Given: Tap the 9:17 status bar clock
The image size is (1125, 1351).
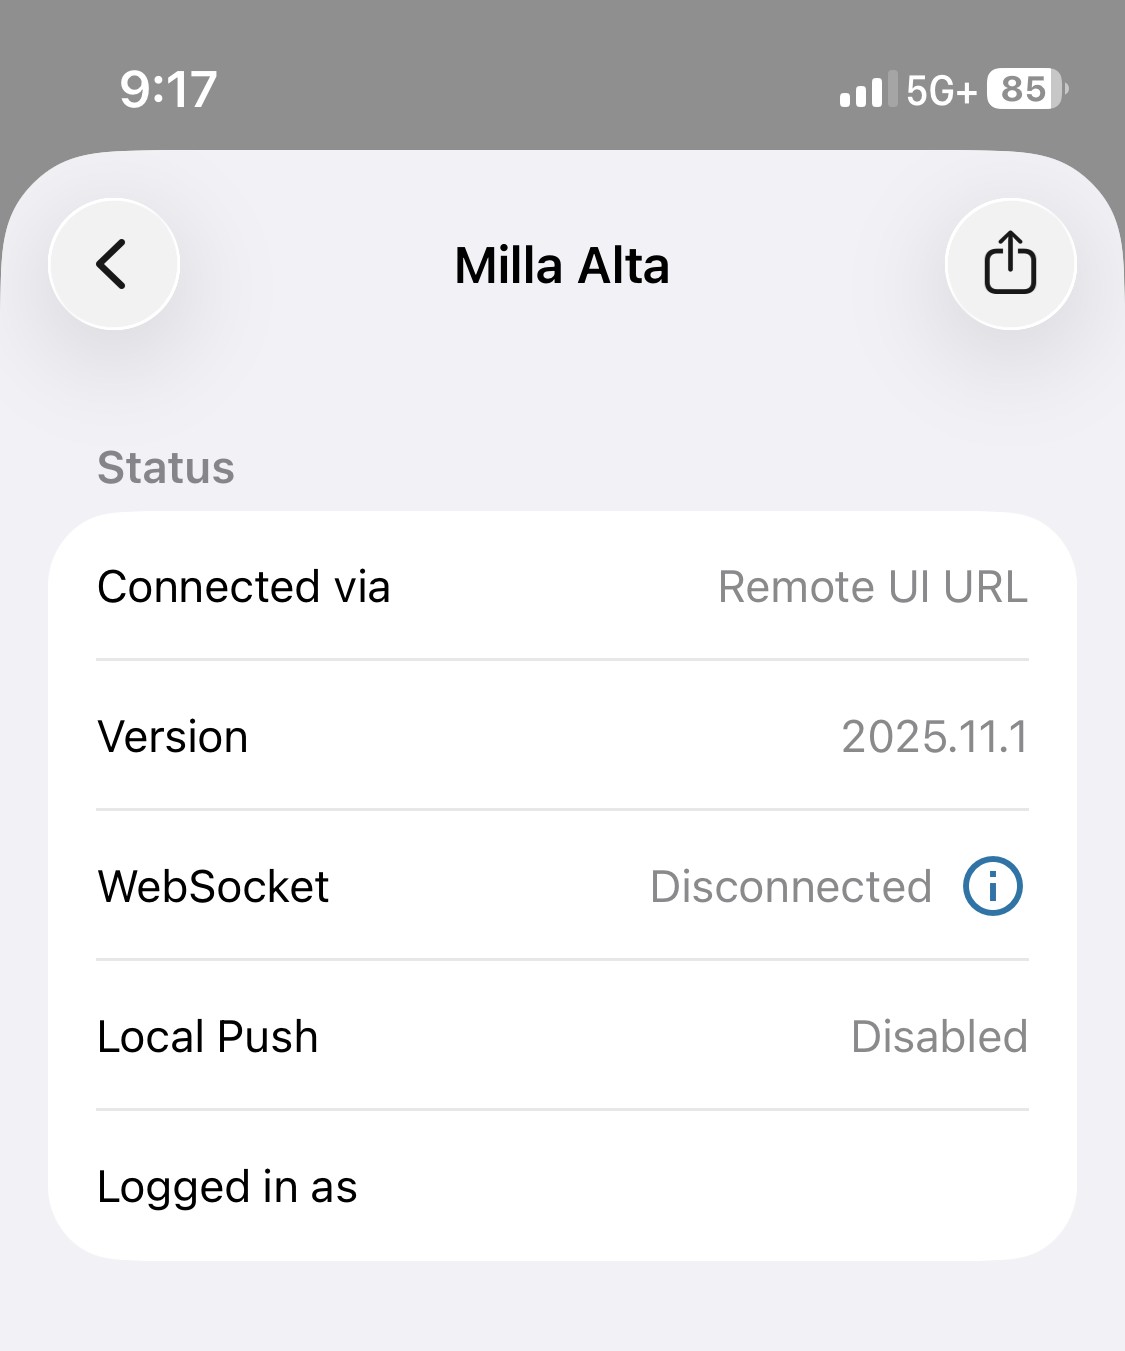Looking at the screenshot, I should [168, 90].
